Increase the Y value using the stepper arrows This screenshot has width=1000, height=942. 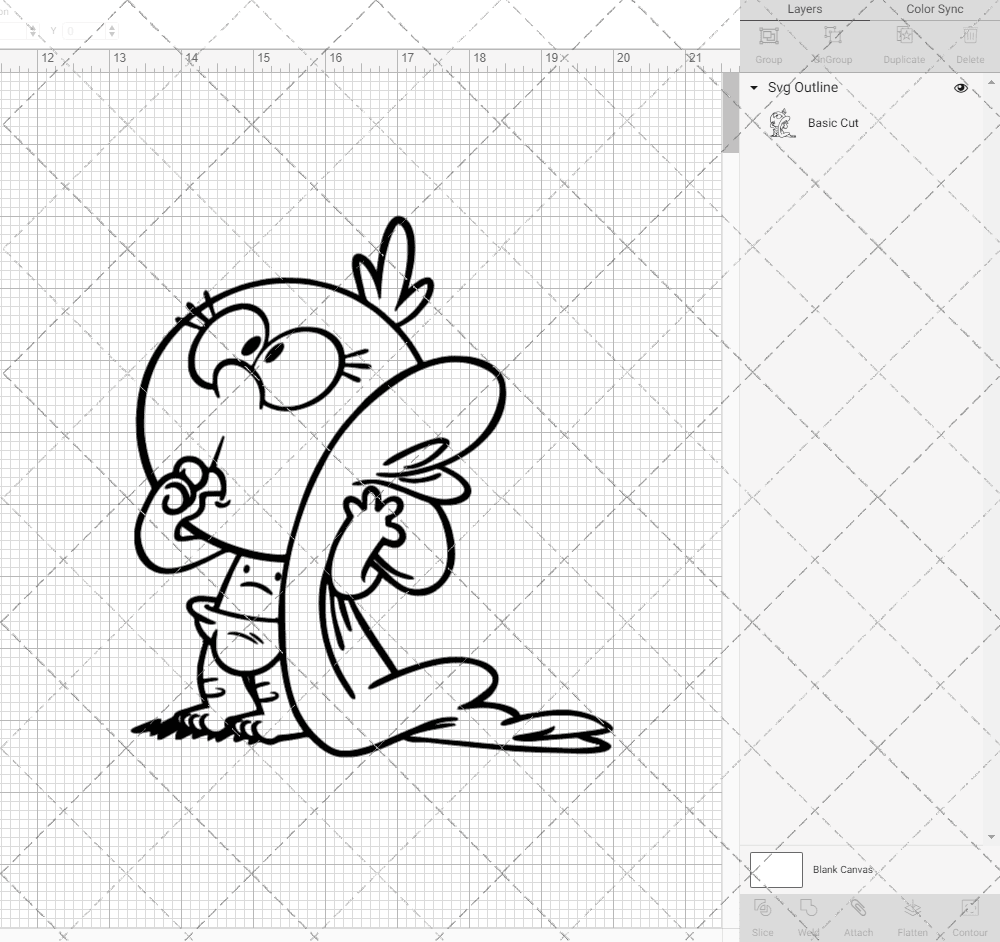coord(112,27)
